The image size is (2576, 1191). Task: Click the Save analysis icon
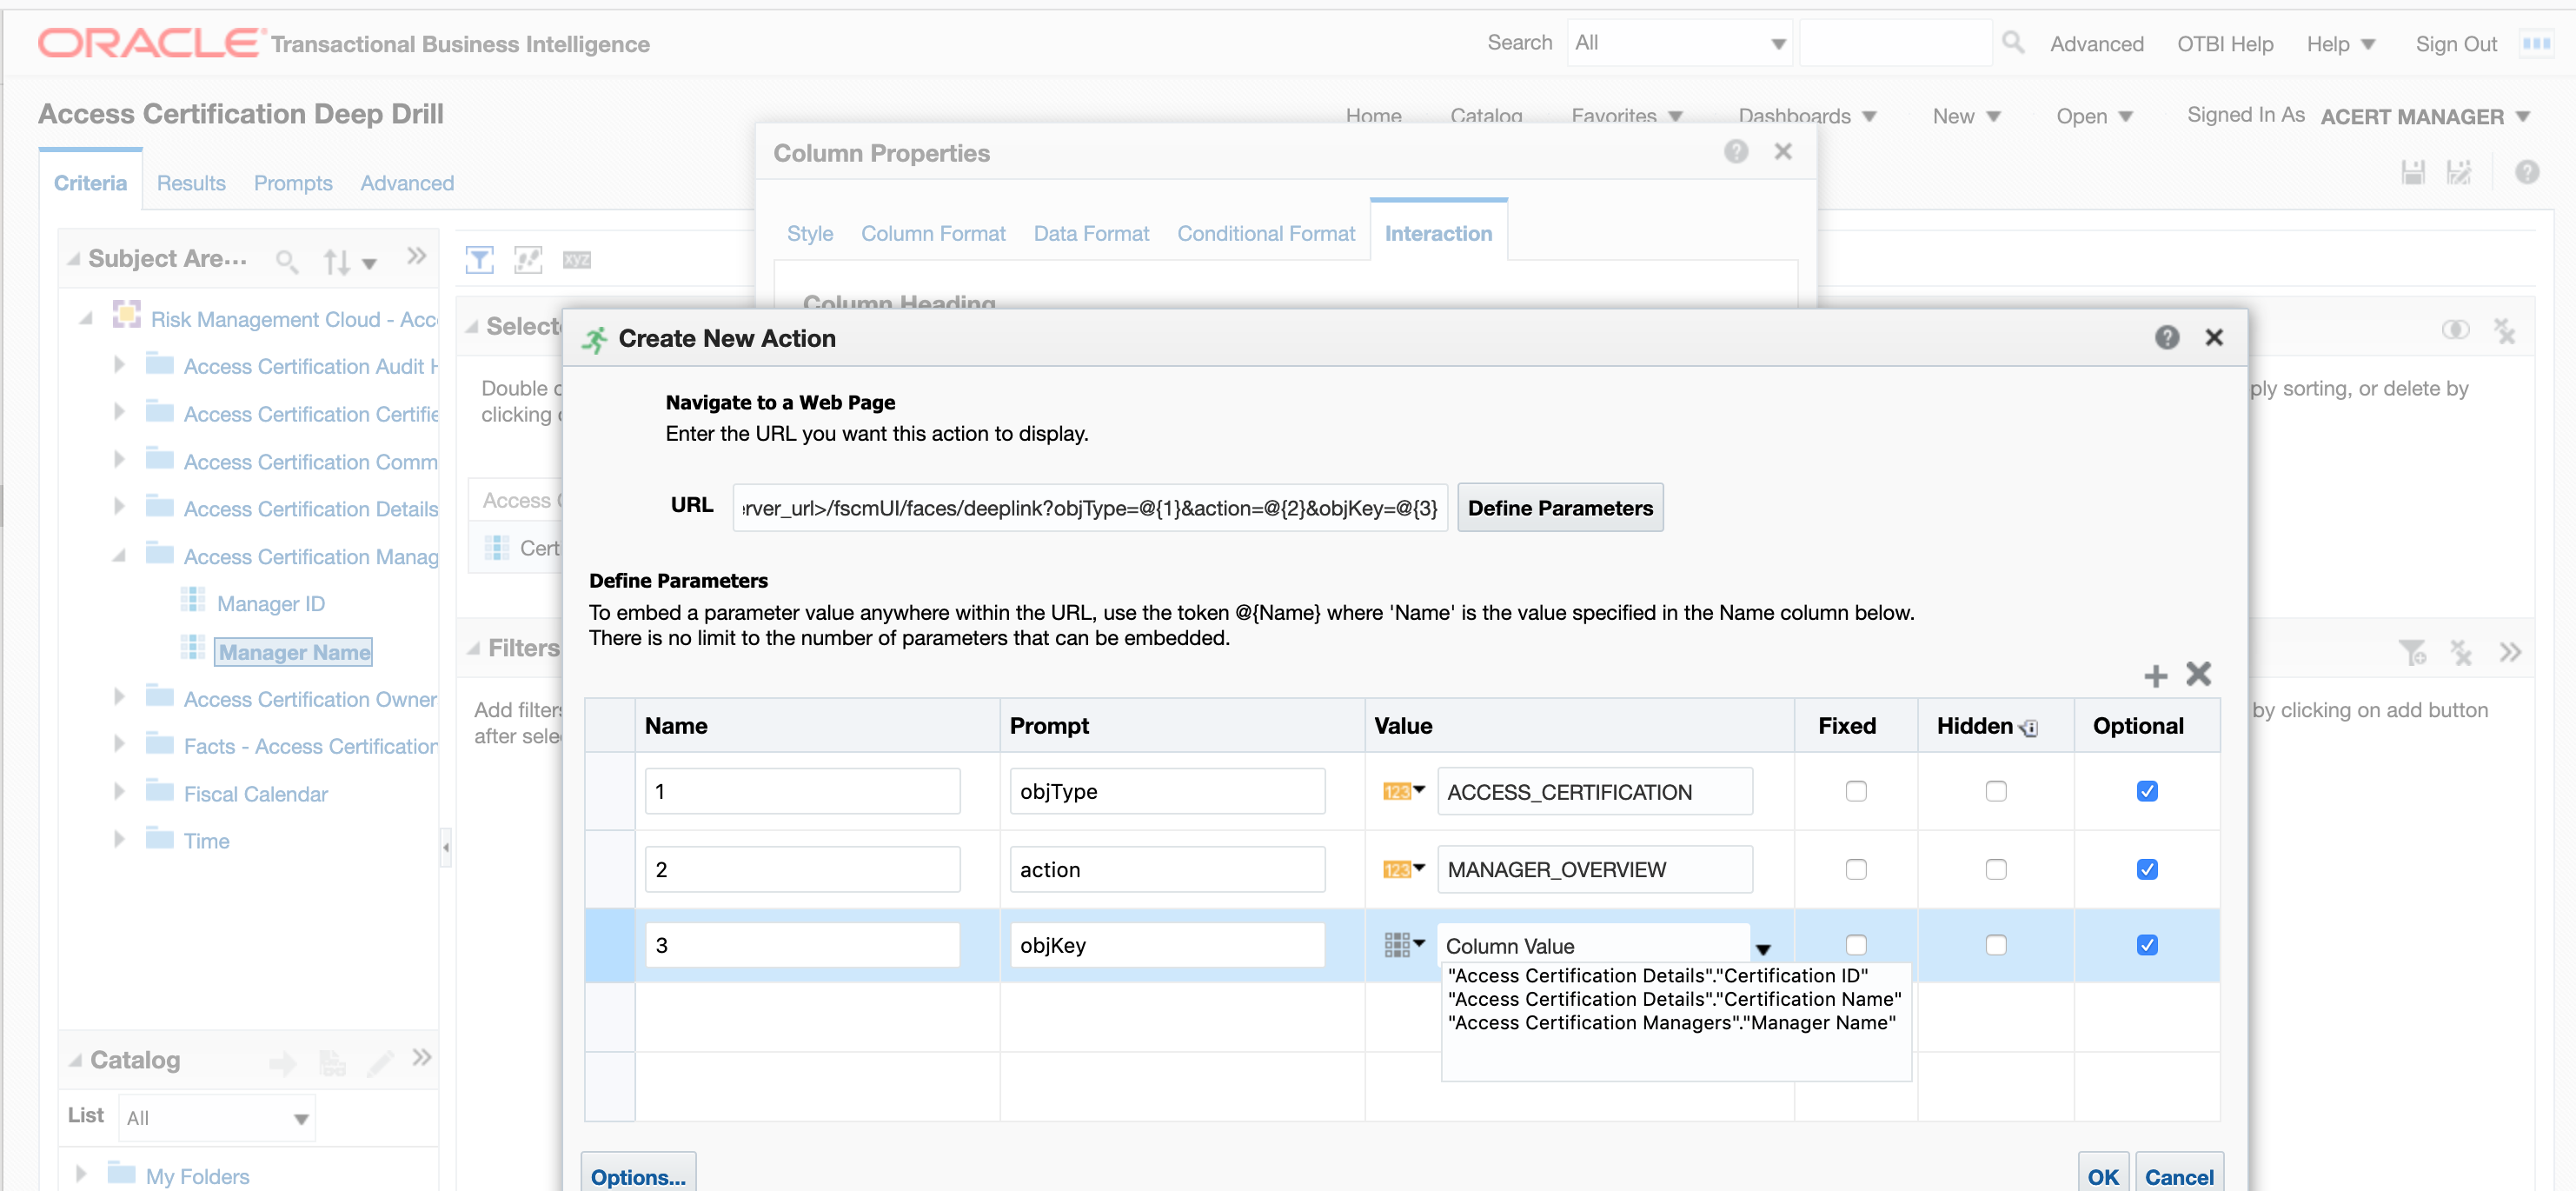(2413, 172)
